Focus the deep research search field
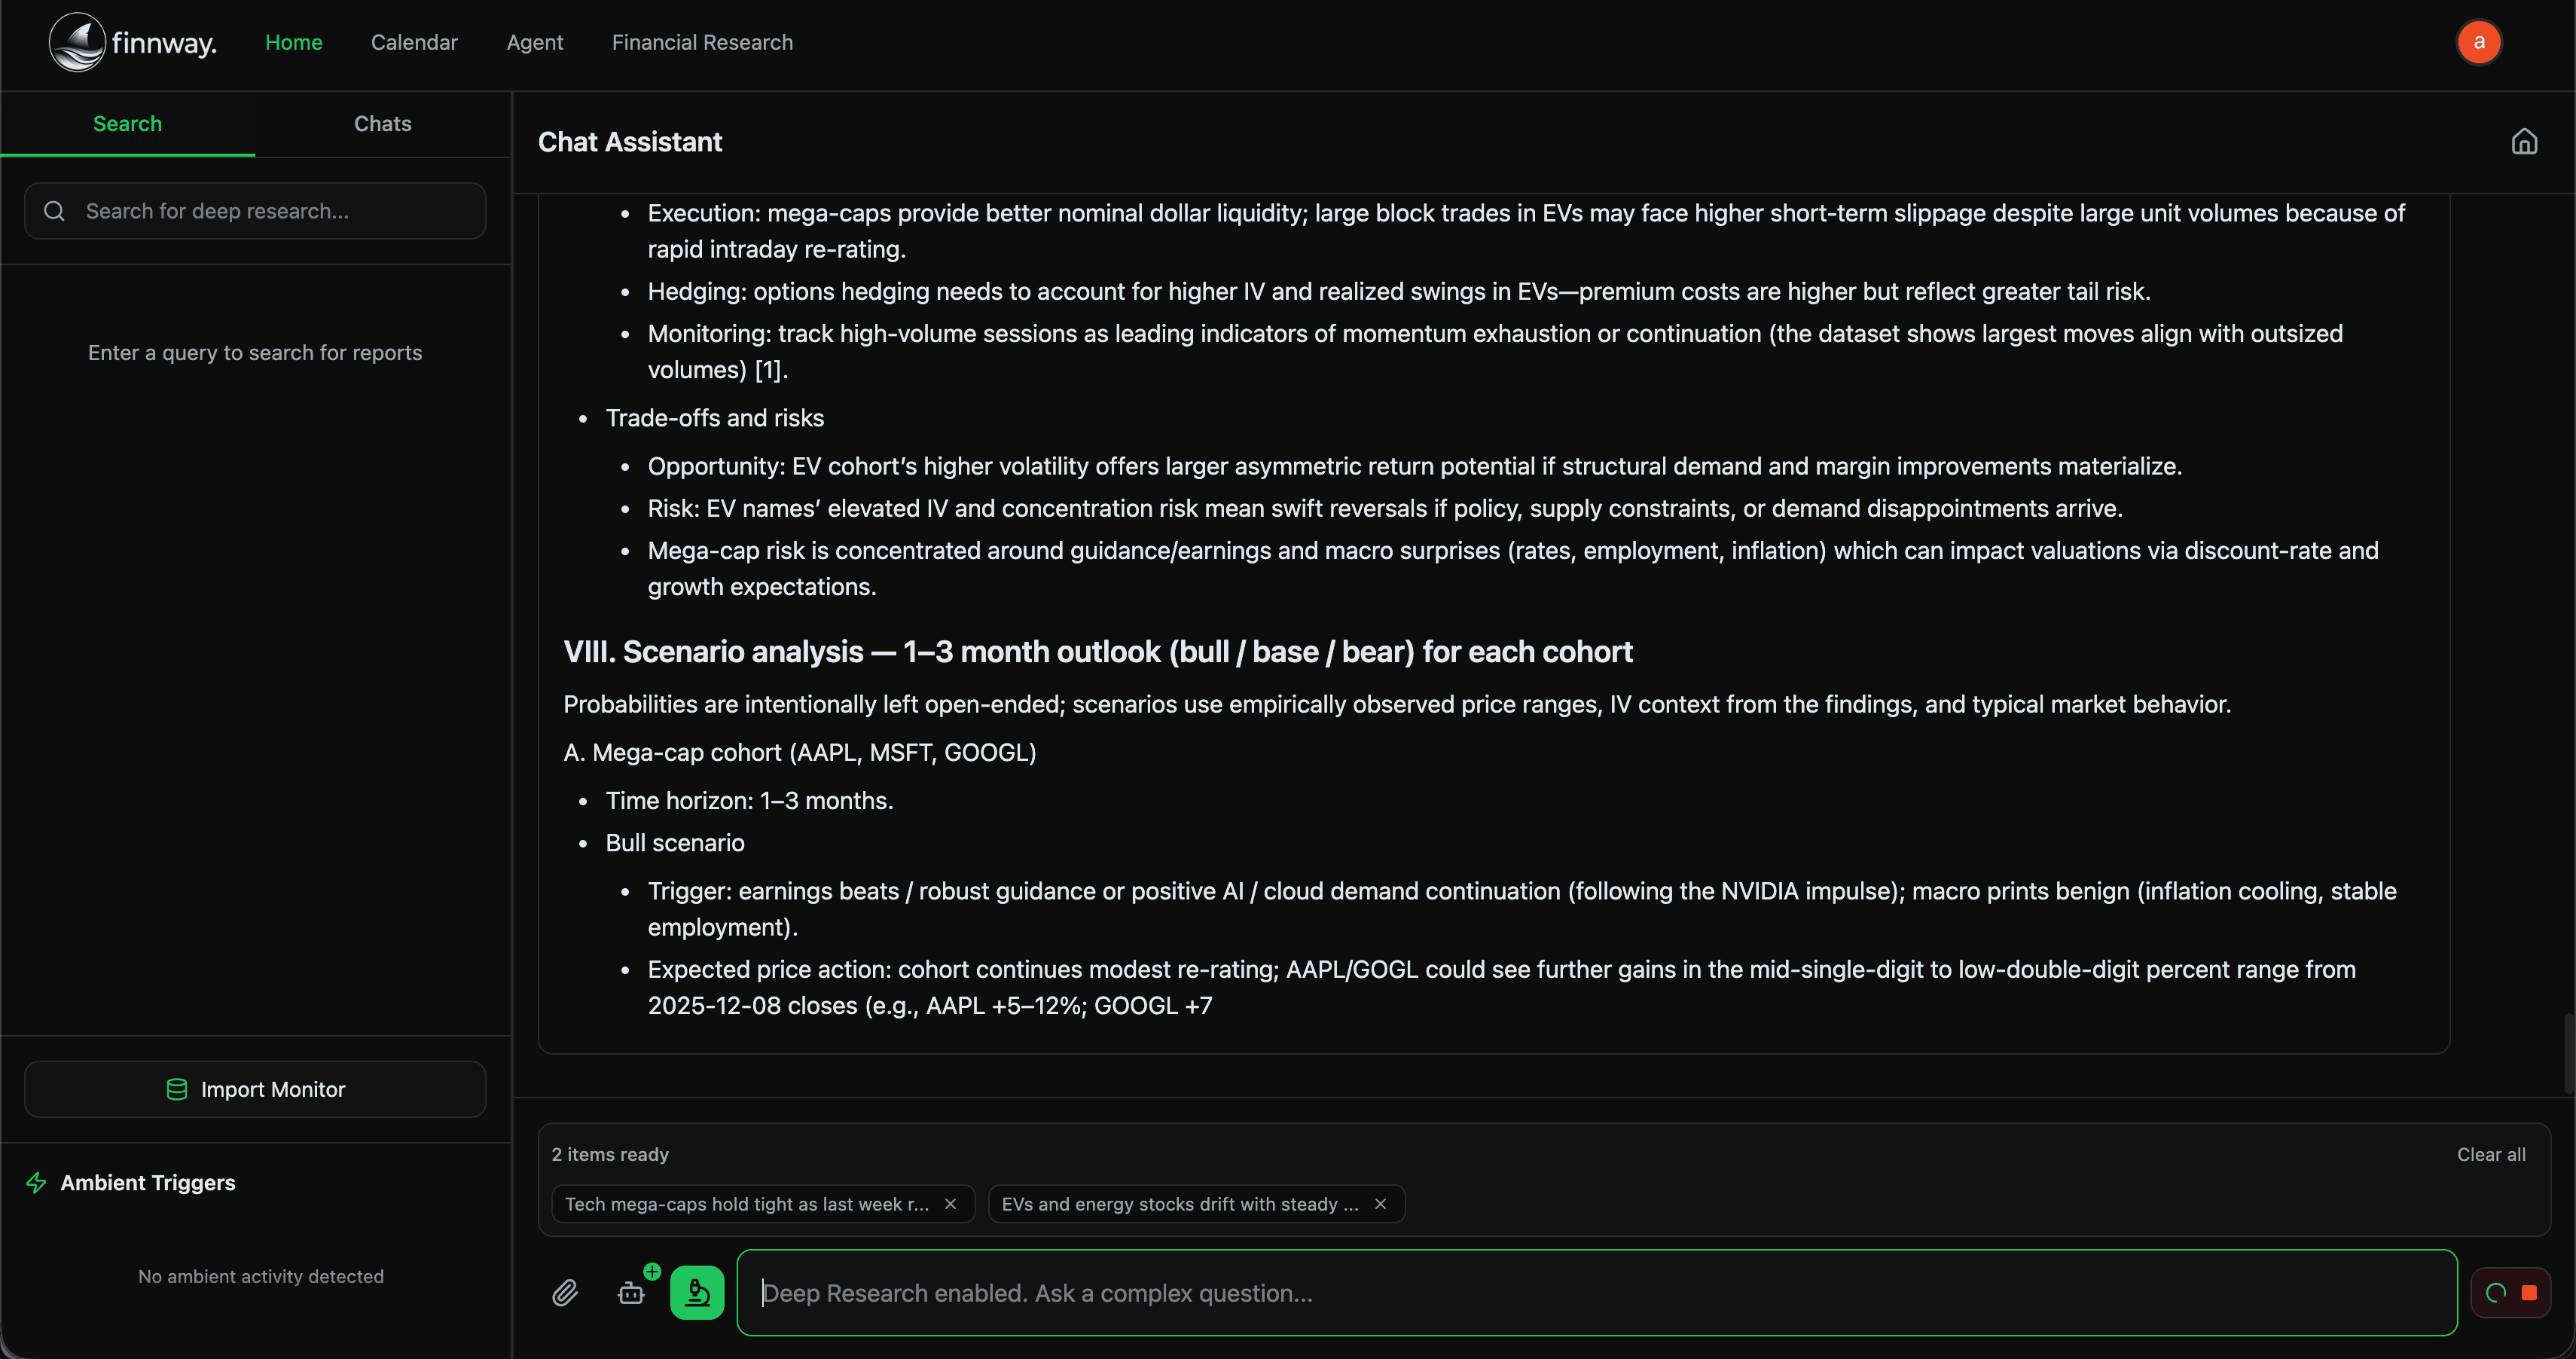The image size is (2576, 1359). coord(270,211)
